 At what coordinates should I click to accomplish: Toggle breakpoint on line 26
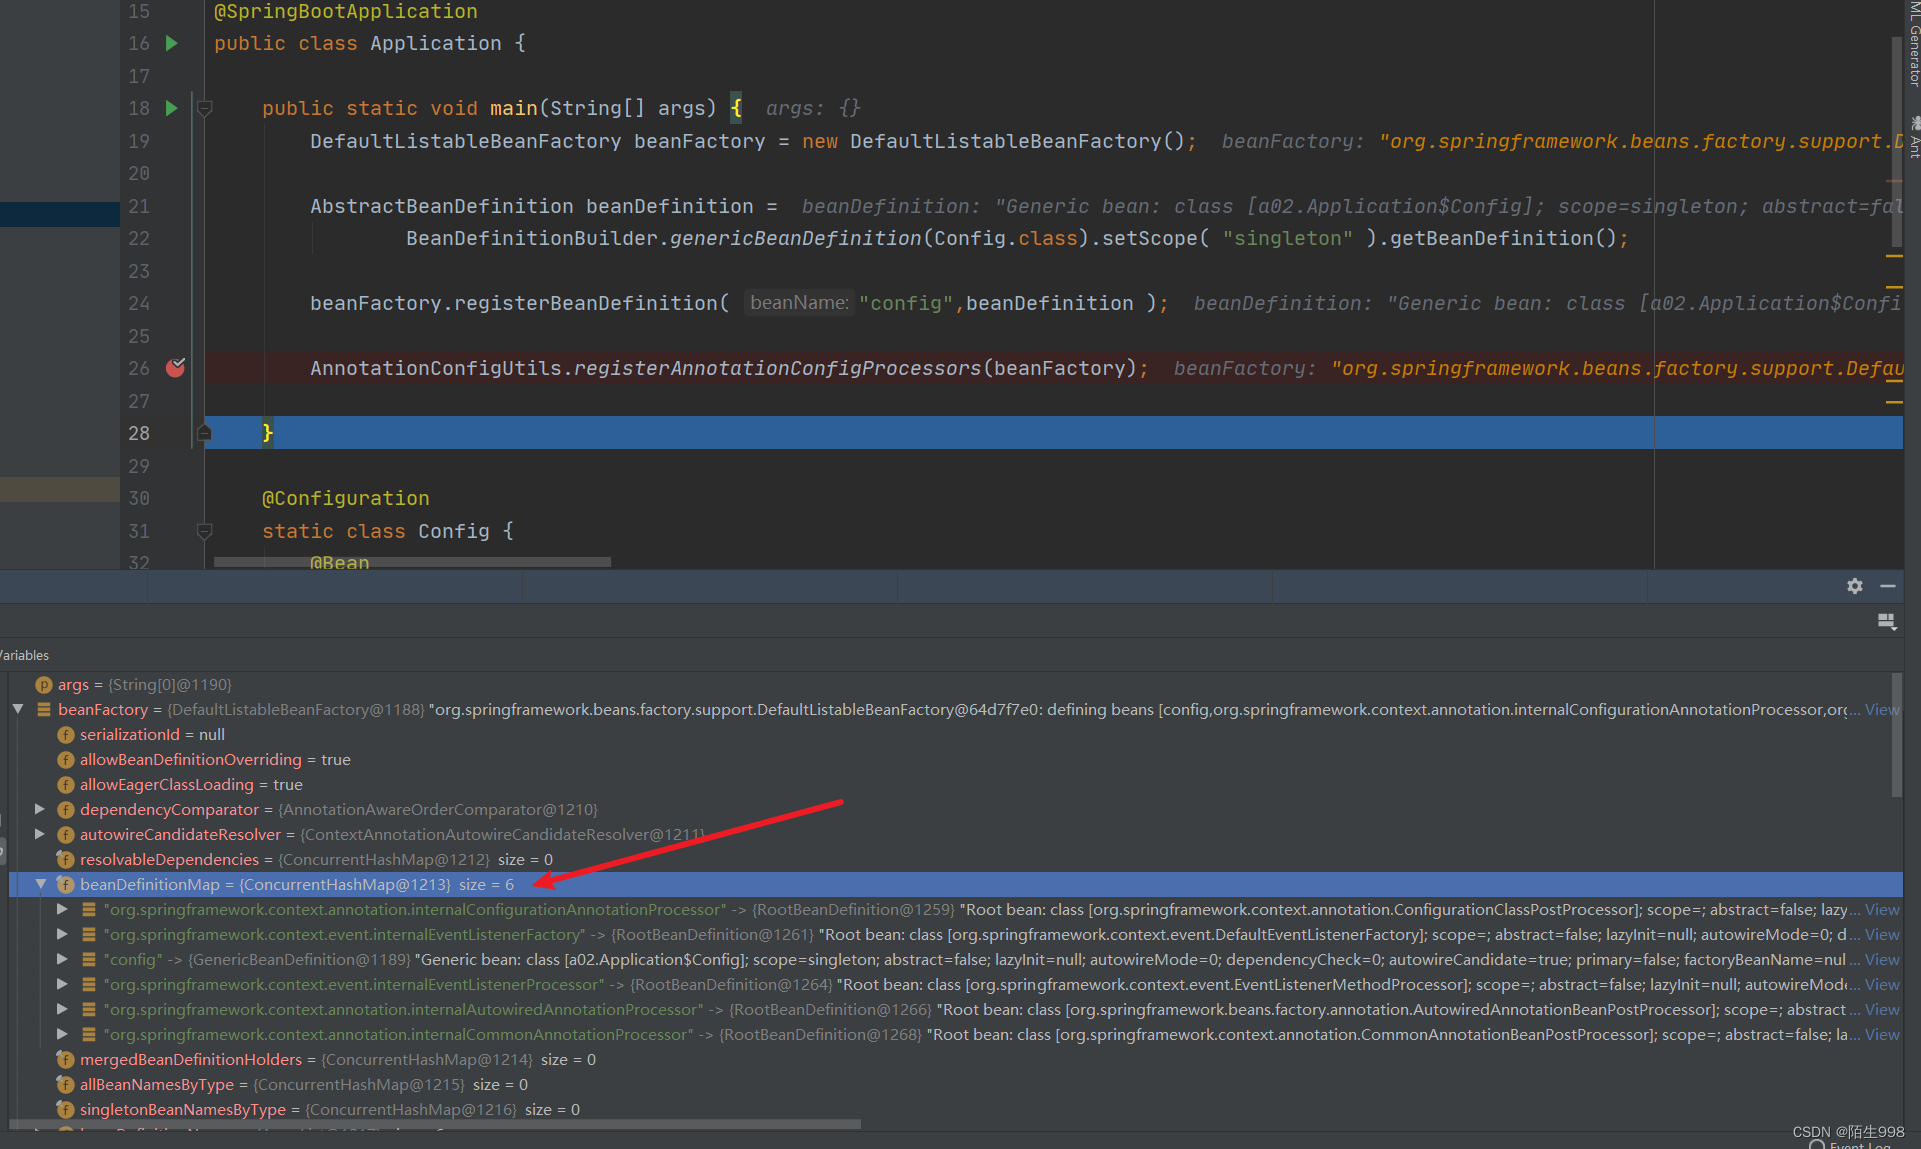click(175, 368)
